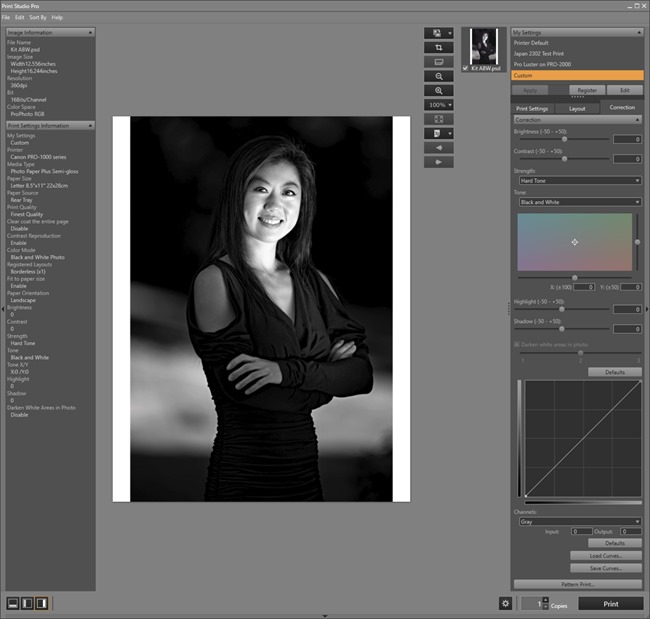Go to previous image with left arrow
The height and width of the screenshot is (619, 650).
click(x=438, y=146)
